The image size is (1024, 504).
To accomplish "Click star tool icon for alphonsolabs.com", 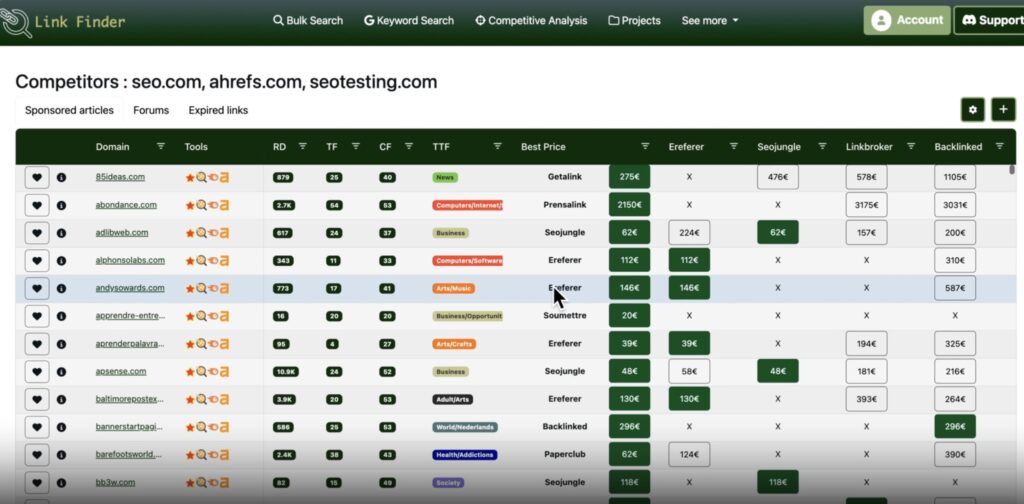I will 190,260.
